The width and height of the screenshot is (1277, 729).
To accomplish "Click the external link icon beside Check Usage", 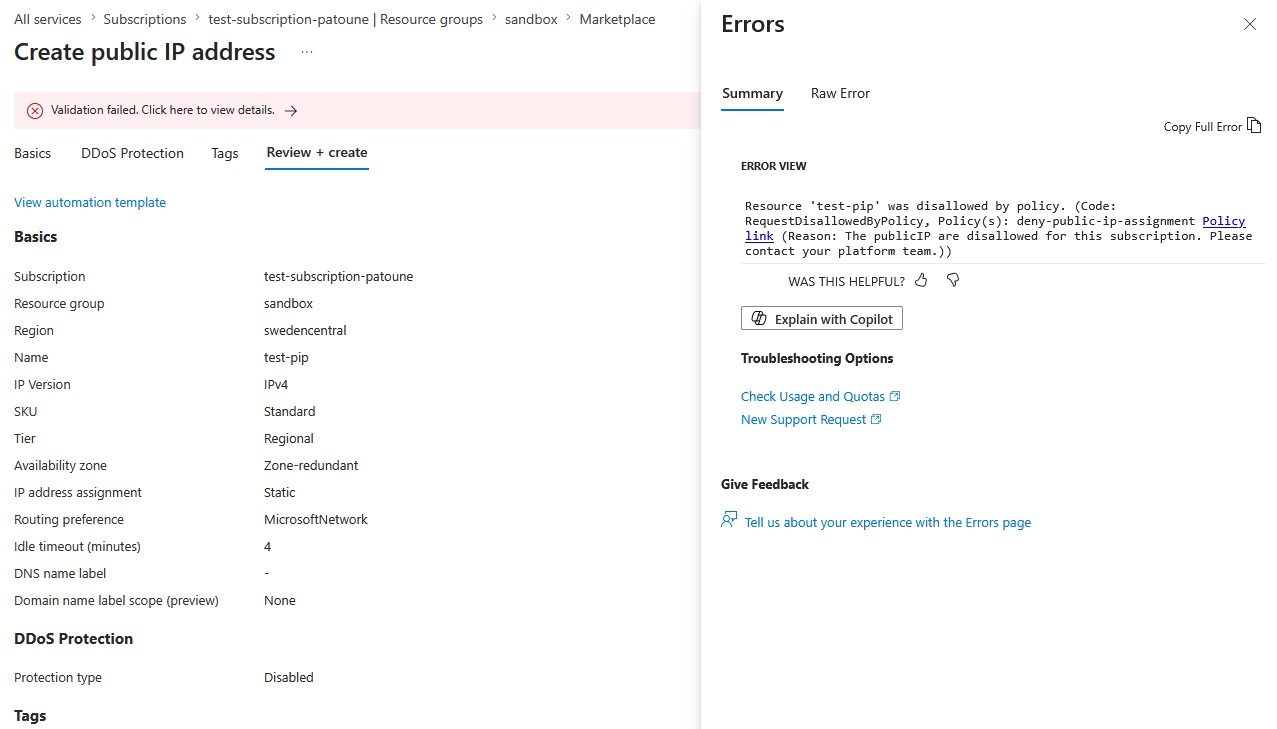I will click(895, 396).
